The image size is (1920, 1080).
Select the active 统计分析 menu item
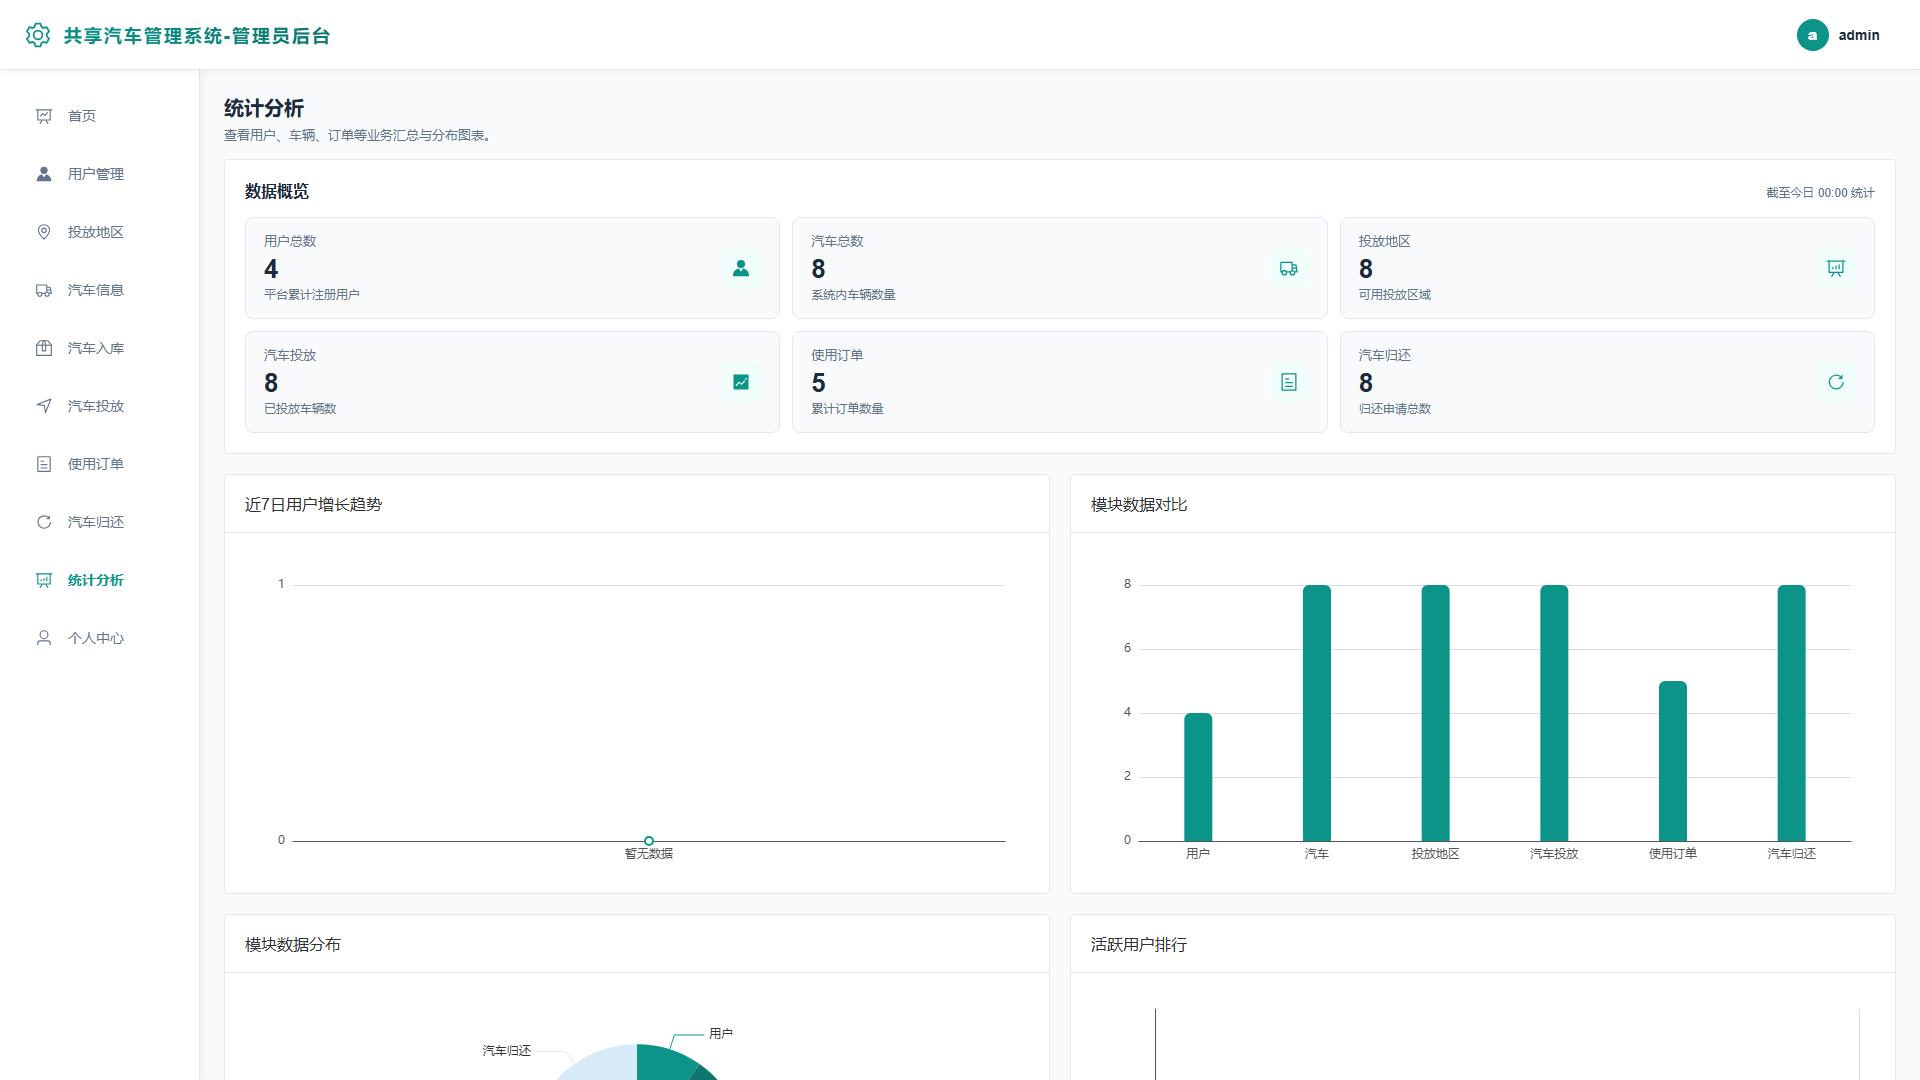(x=100, y=580)
